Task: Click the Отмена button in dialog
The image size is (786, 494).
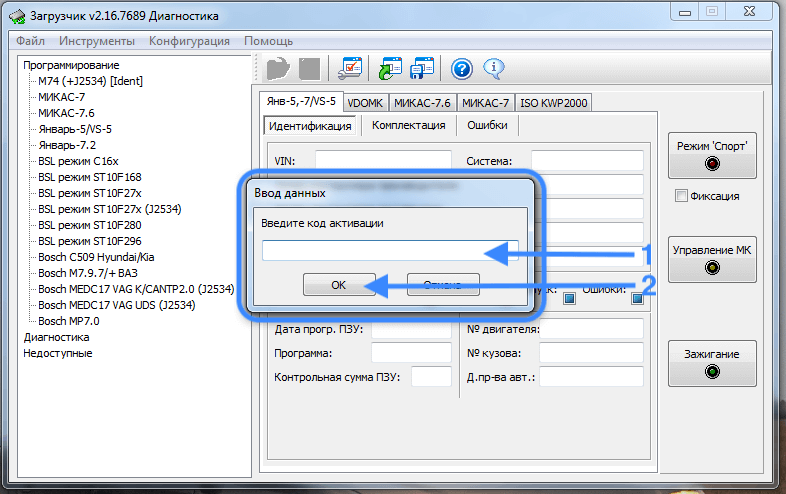Action: [443, 285]
